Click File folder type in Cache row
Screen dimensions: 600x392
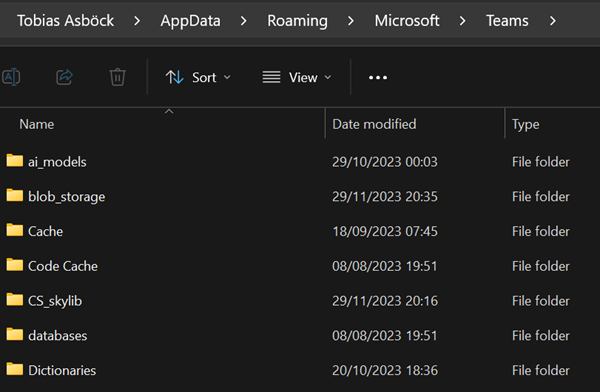[x=541, y=231]
